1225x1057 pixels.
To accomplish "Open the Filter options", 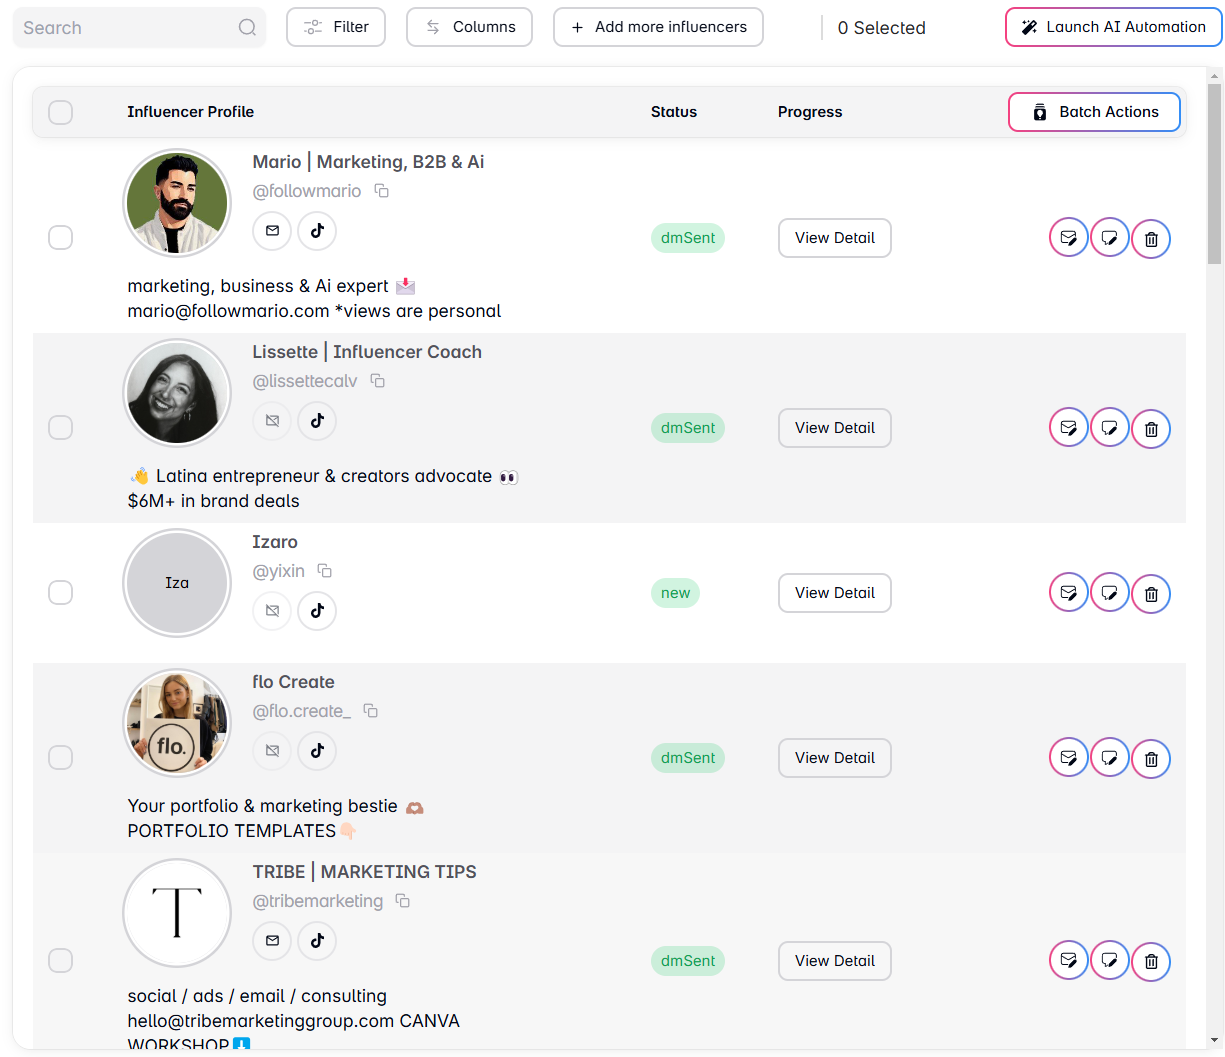I will coord(336,27).
